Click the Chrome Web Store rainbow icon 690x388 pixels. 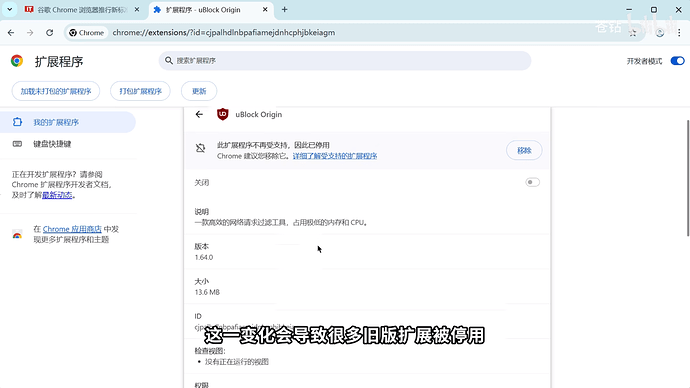coord(17,234)
